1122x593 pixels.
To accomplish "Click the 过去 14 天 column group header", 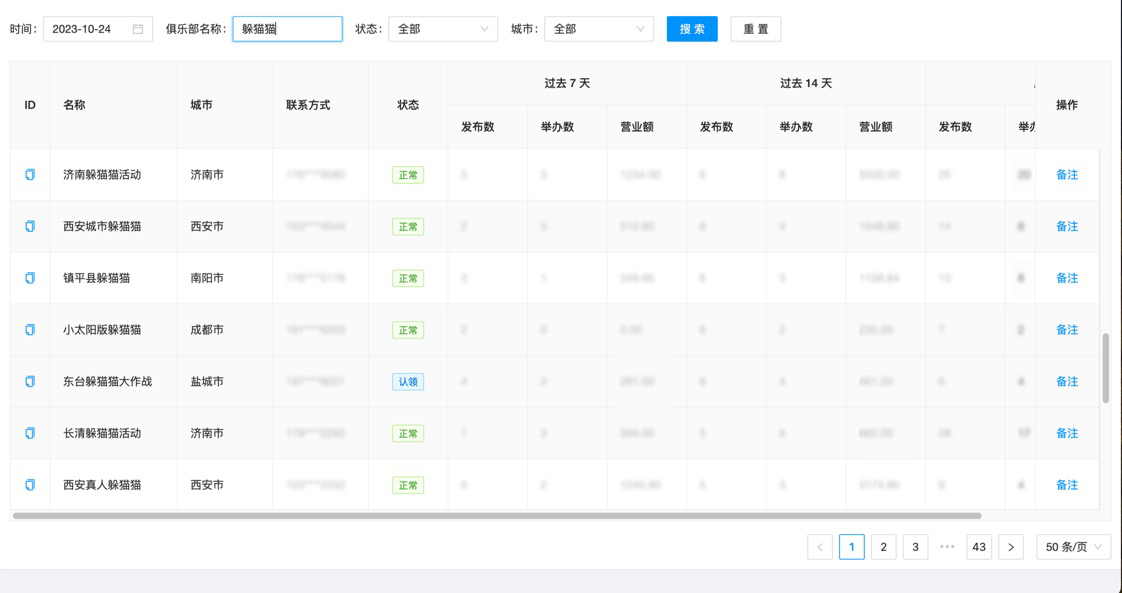I will [806, 83].
